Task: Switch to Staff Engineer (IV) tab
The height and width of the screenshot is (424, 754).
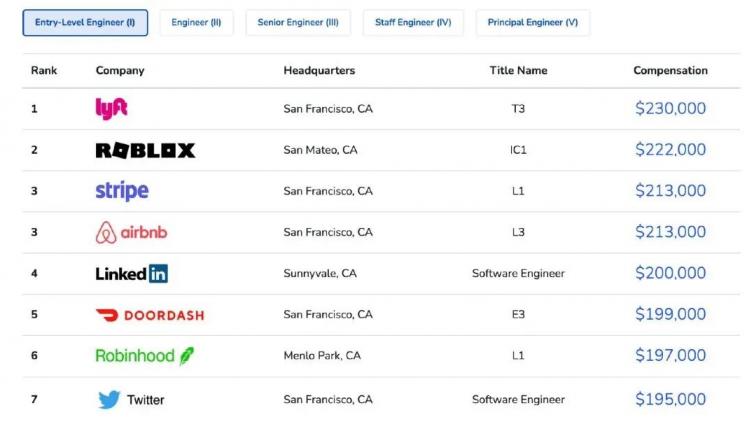Action: point(413,23)
